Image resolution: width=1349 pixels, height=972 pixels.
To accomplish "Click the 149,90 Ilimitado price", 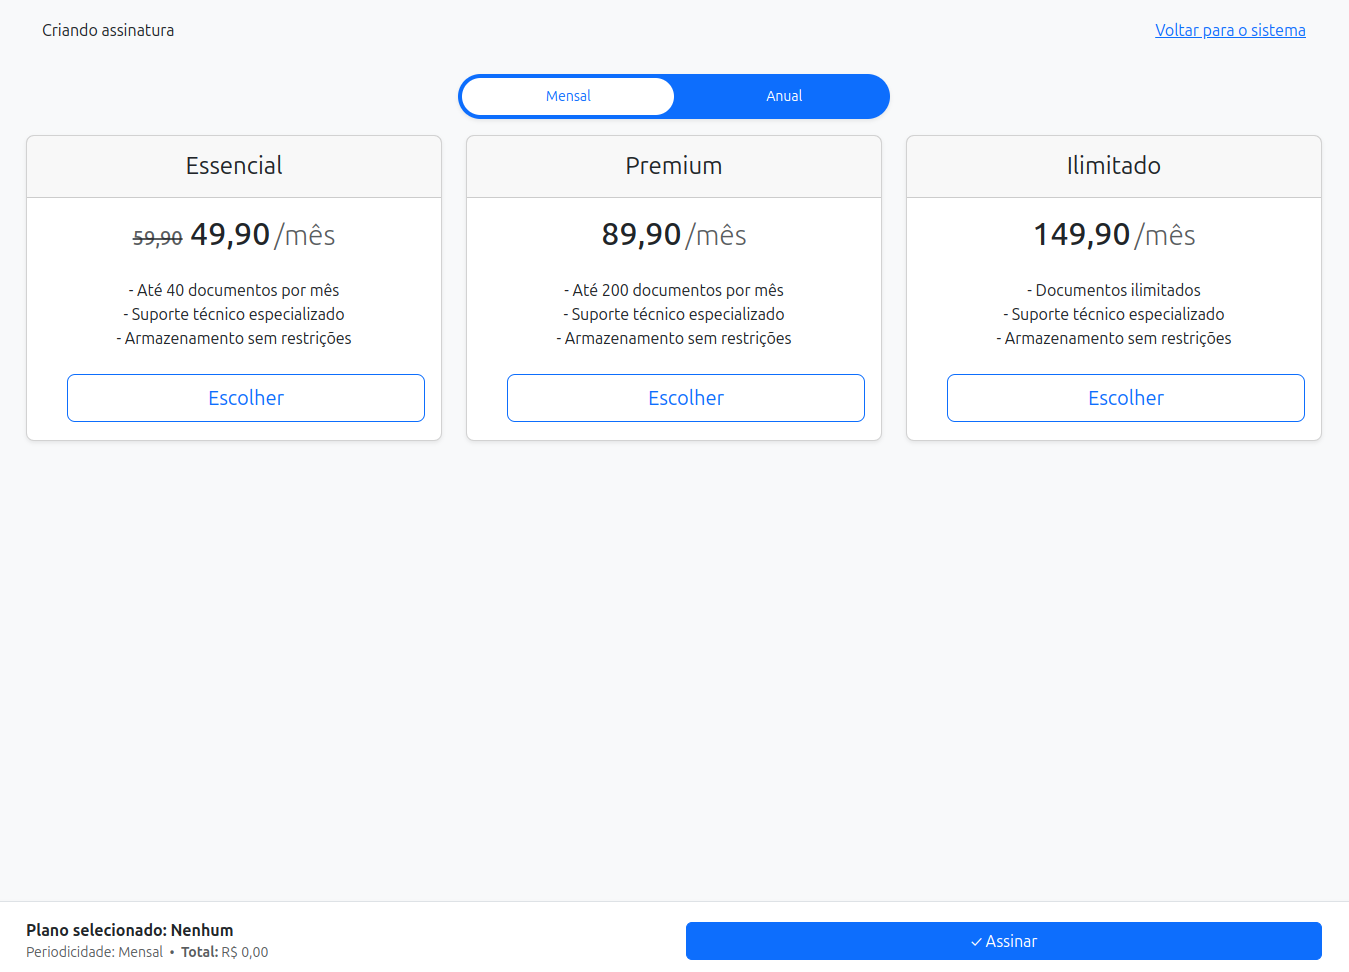I will coord(1081,235).
